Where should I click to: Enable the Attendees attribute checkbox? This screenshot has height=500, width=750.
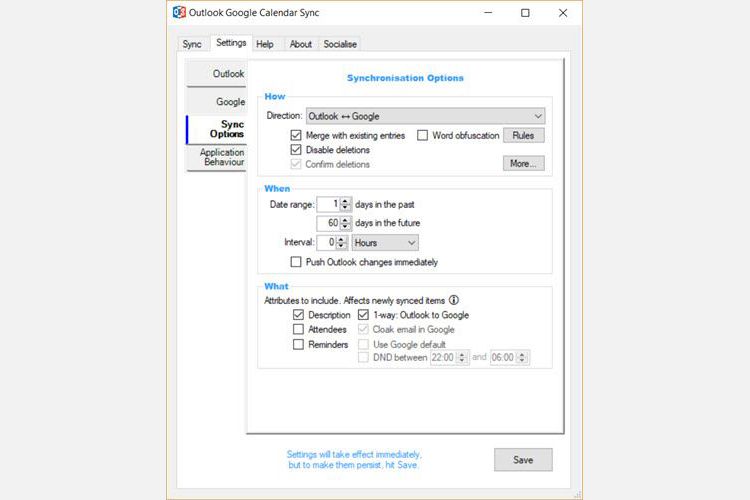pyautogui.click(x=298, y=329)
